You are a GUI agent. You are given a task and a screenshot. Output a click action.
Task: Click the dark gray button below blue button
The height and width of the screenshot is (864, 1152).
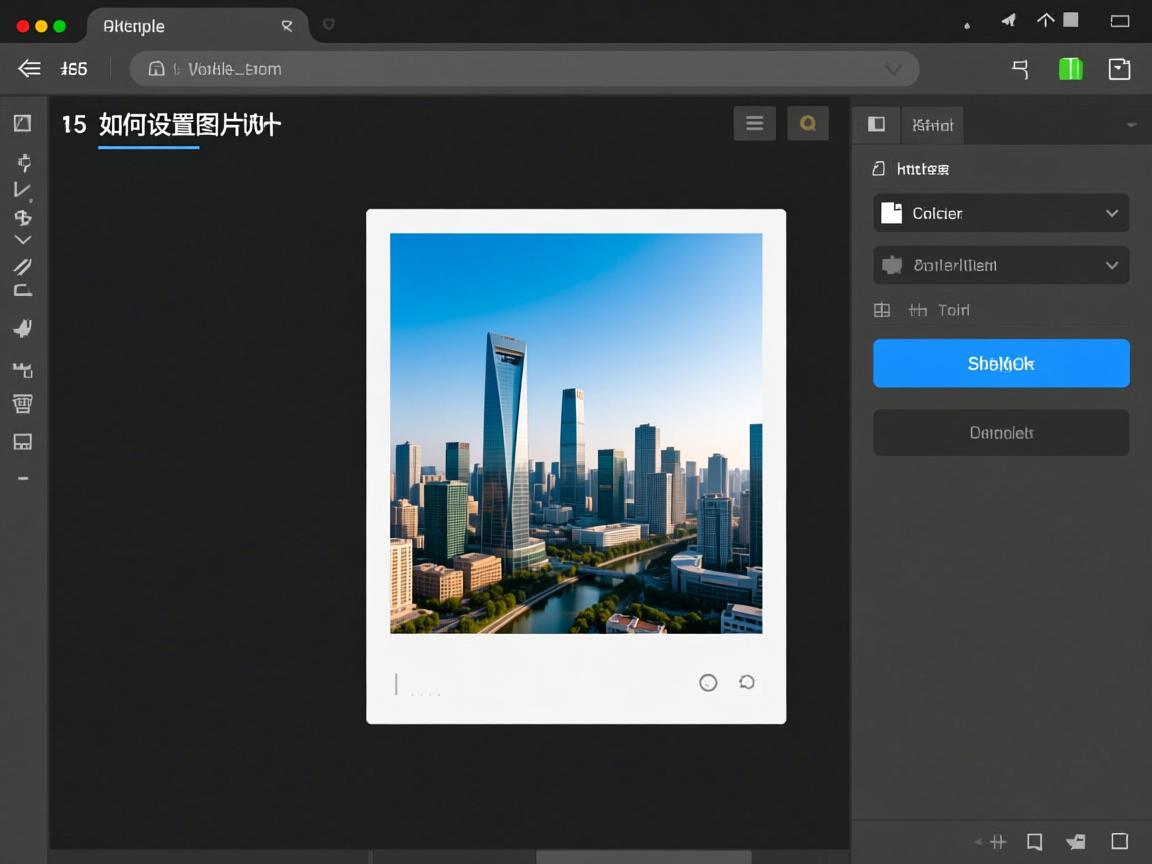coord(1001,433)
